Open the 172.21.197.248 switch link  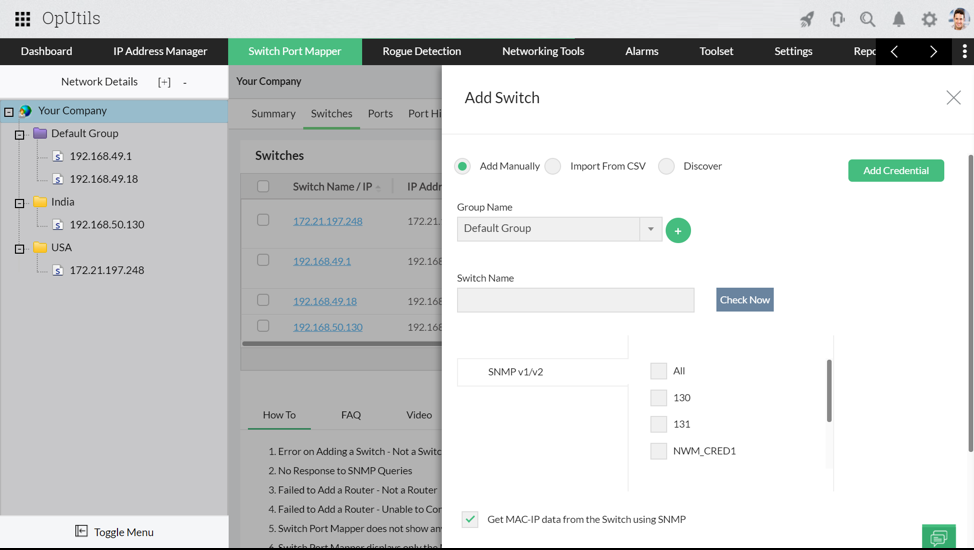coord(328,221)
